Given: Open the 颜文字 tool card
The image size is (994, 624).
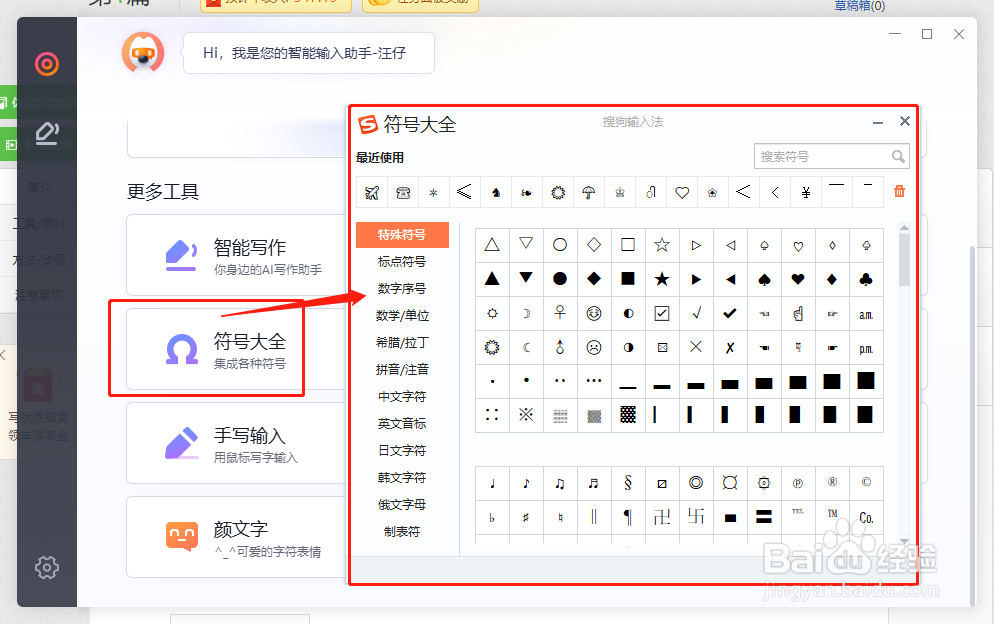Looking at the screenshot, I should [237, 537].
